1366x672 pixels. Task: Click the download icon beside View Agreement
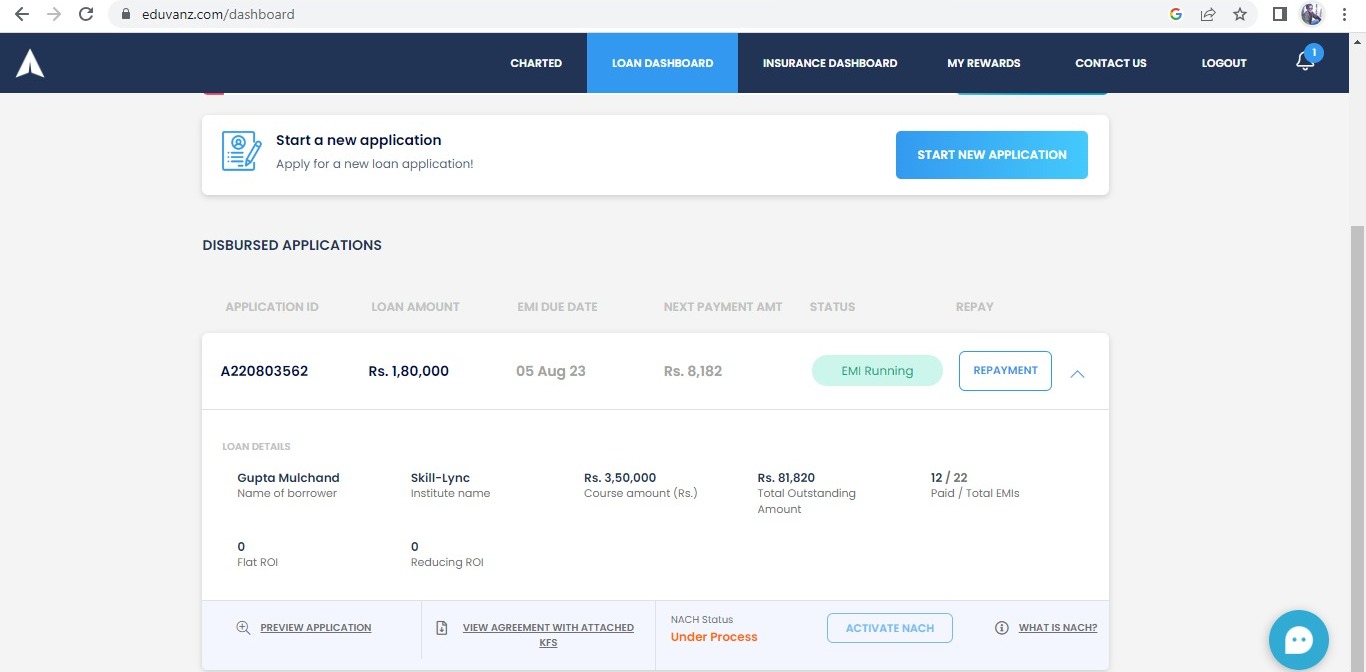click(x=442, y=628)
